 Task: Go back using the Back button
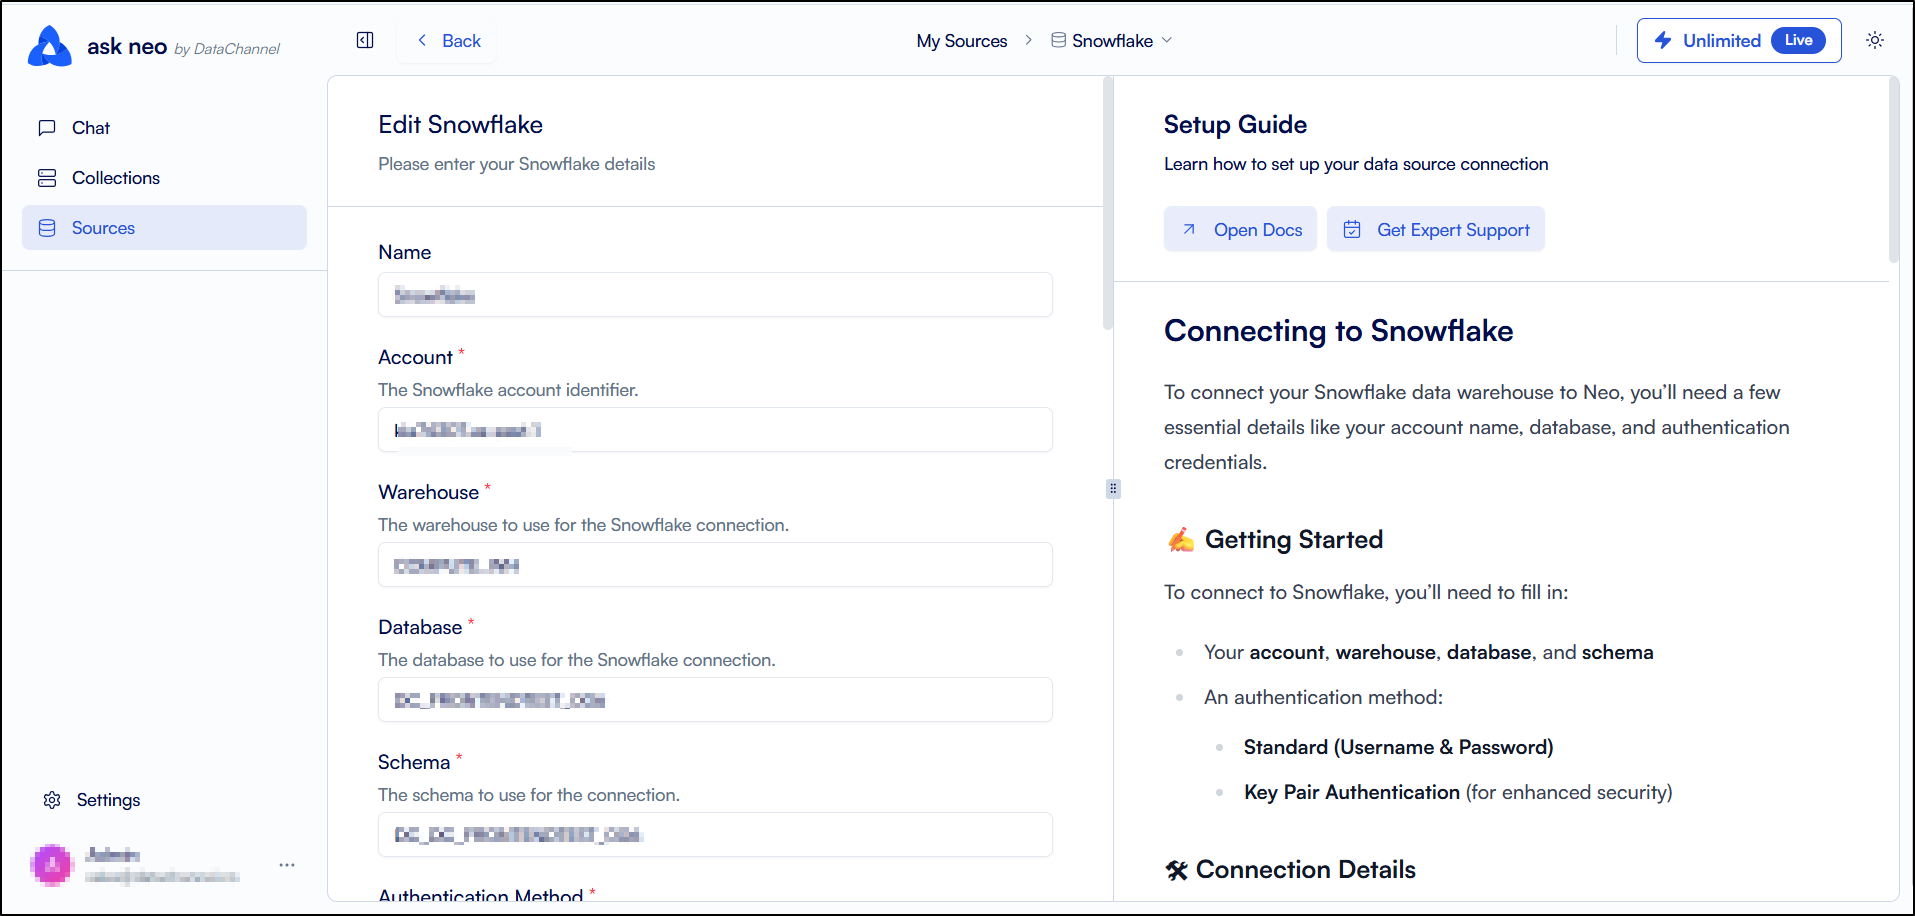(448, 41)
